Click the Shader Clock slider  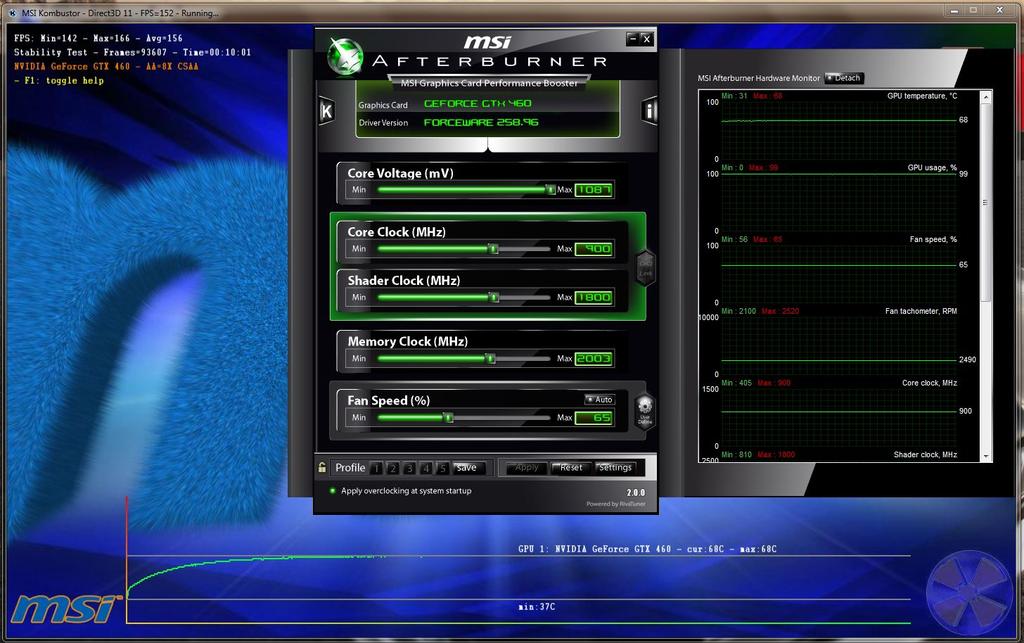click(x=464, y=298)
